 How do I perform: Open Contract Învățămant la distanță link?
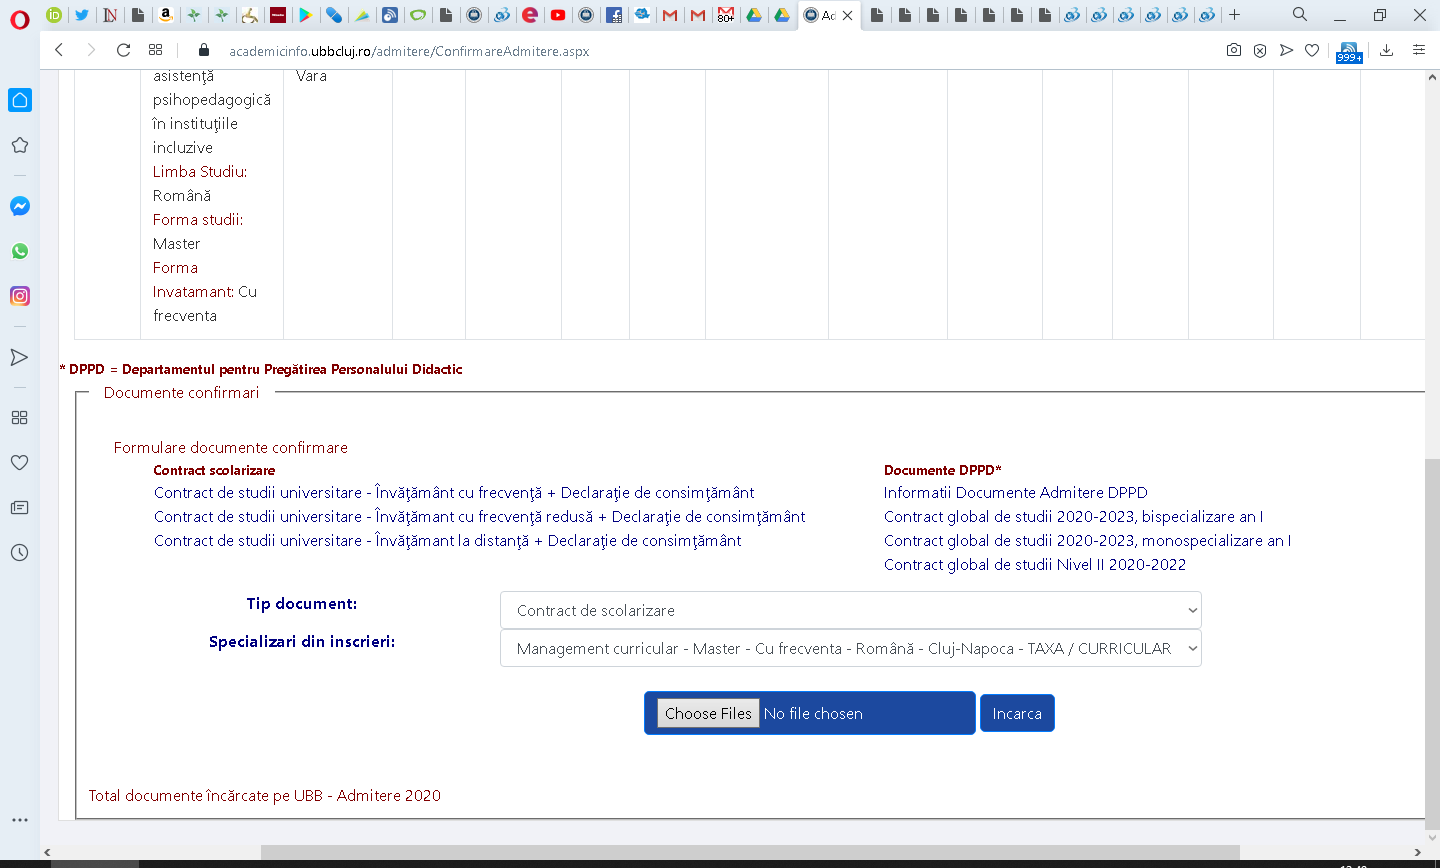coord(448,541)
